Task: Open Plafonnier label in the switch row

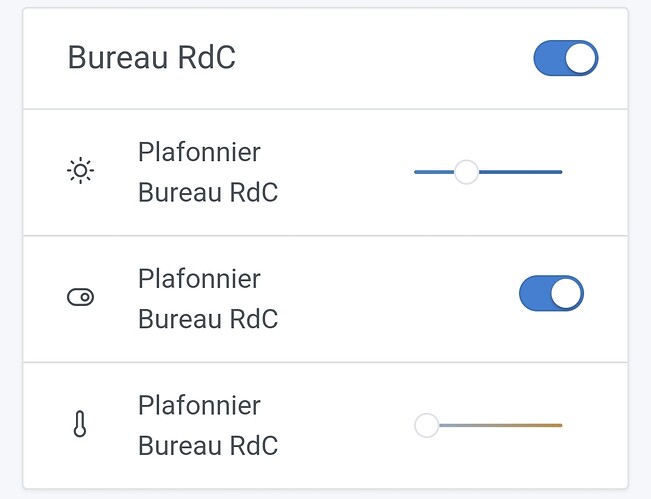Action: (199, 279)
